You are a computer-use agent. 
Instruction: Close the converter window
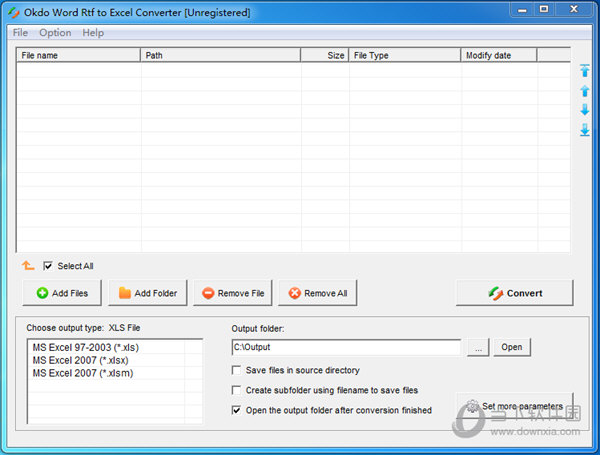[574, 10]
